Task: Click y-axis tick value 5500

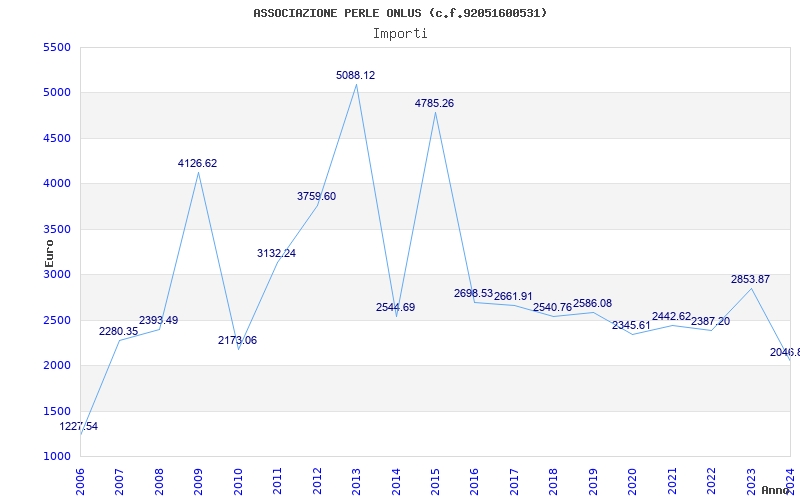Action: coord(57,47)
